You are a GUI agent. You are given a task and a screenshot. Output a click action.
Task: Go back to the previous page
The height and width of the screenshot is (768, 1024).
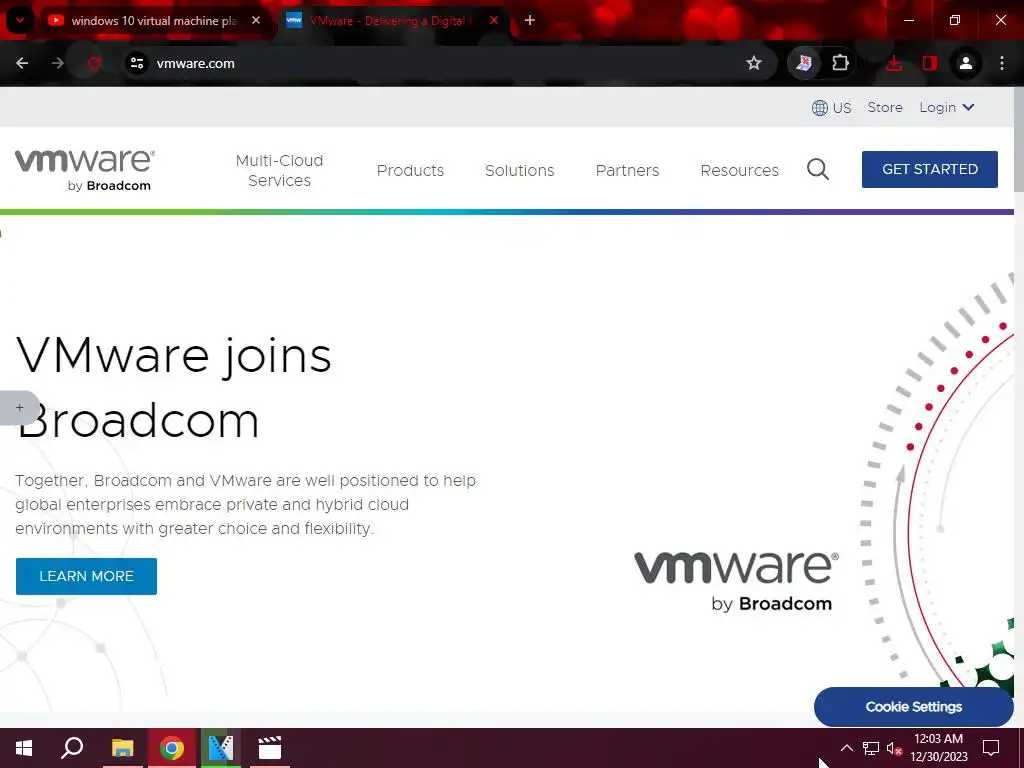(22, 63)
